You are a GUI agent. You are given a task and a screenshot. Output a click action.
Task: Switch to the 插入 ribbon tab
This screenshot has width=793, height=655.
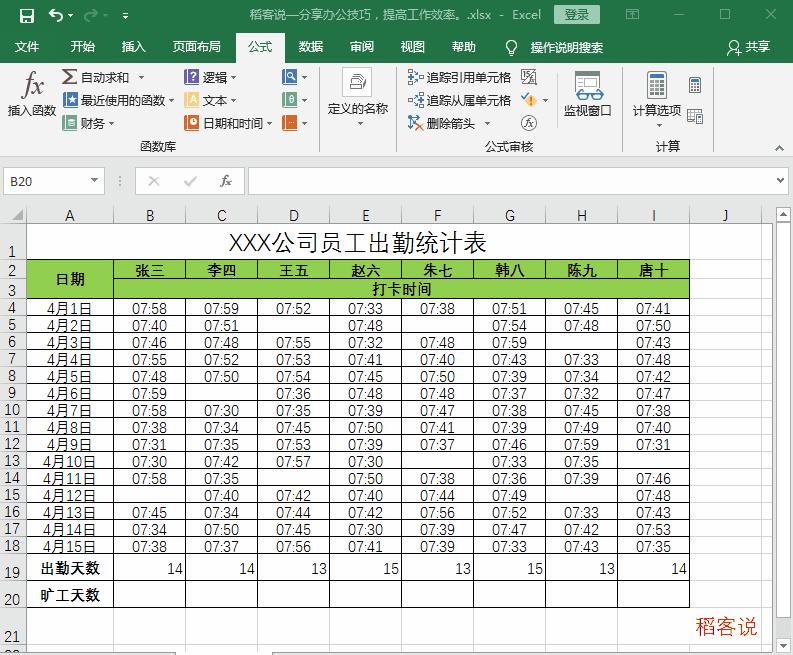tap(134, 47)
